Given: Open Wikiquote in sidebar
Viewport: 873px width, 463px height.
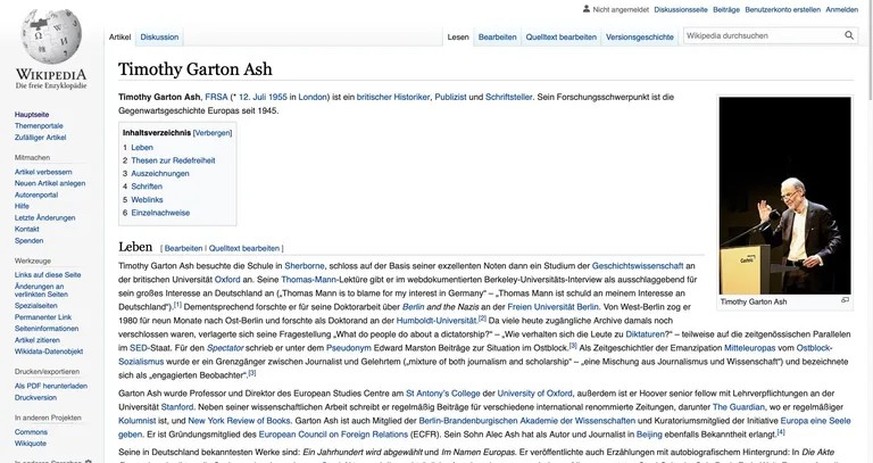Looking at the screenshot, I should [30, 444].
